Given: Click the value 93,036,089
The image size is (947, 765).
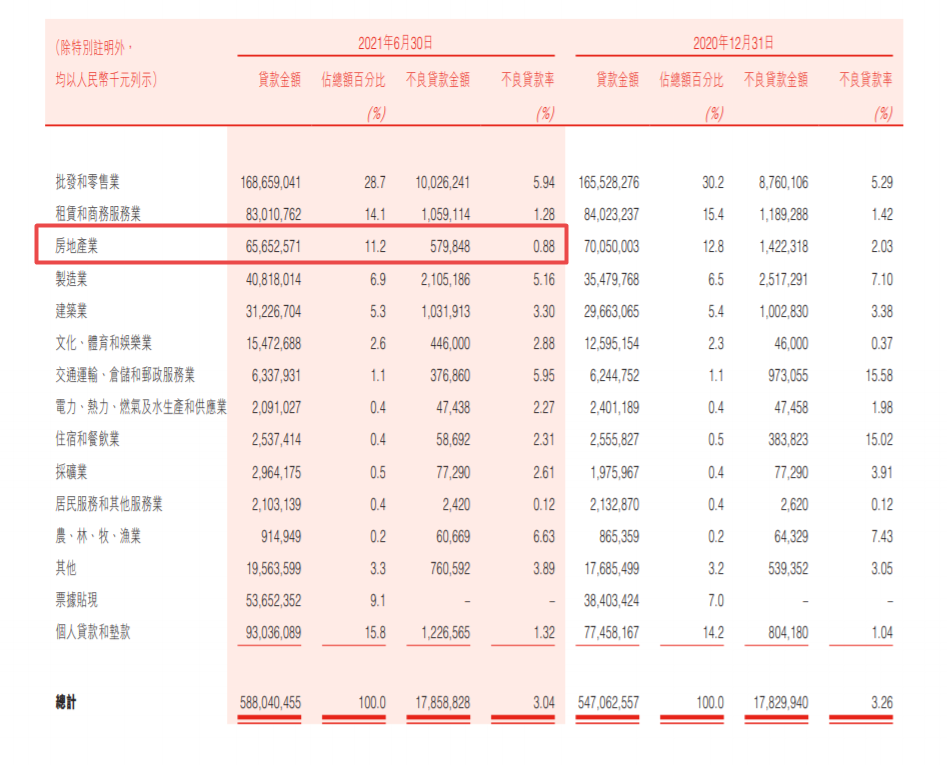Looking at the screenshot, I should (x=273, y=633).
